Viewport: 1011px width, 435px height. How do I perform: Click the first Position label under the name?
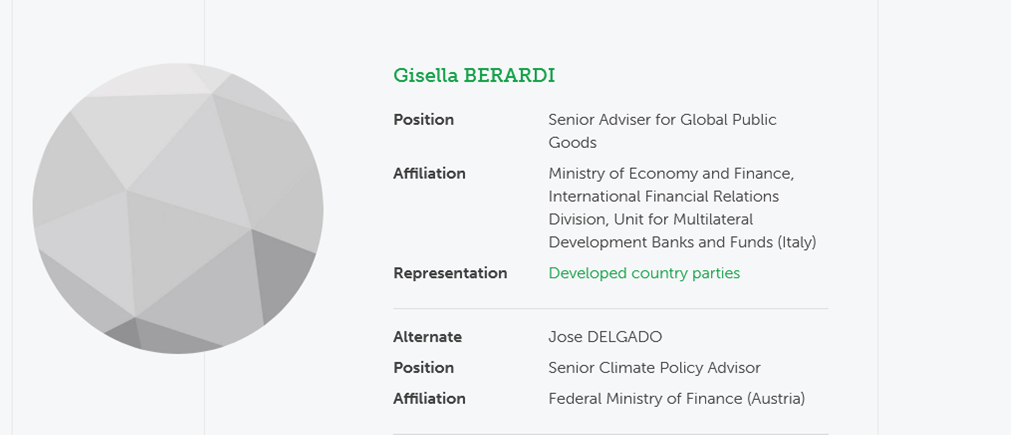424,120
